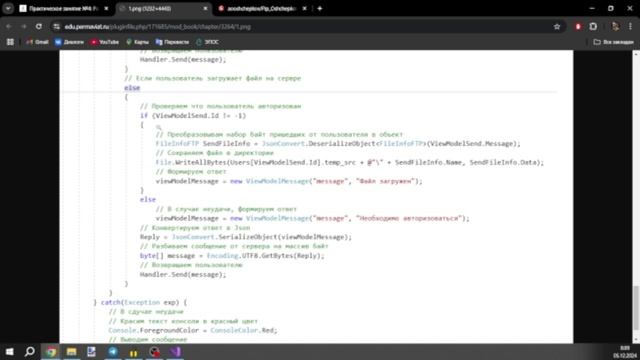Open the ЭПОС bookmark
This screenshot has width=640, height=360.
[x=207, y=42]
